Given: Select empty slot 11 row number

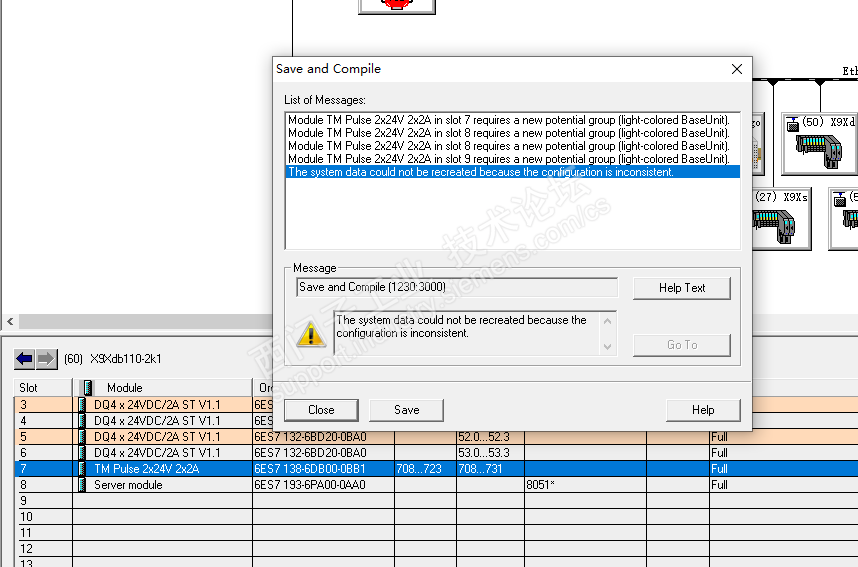Looking at the screenshot, I should point(26,532).
